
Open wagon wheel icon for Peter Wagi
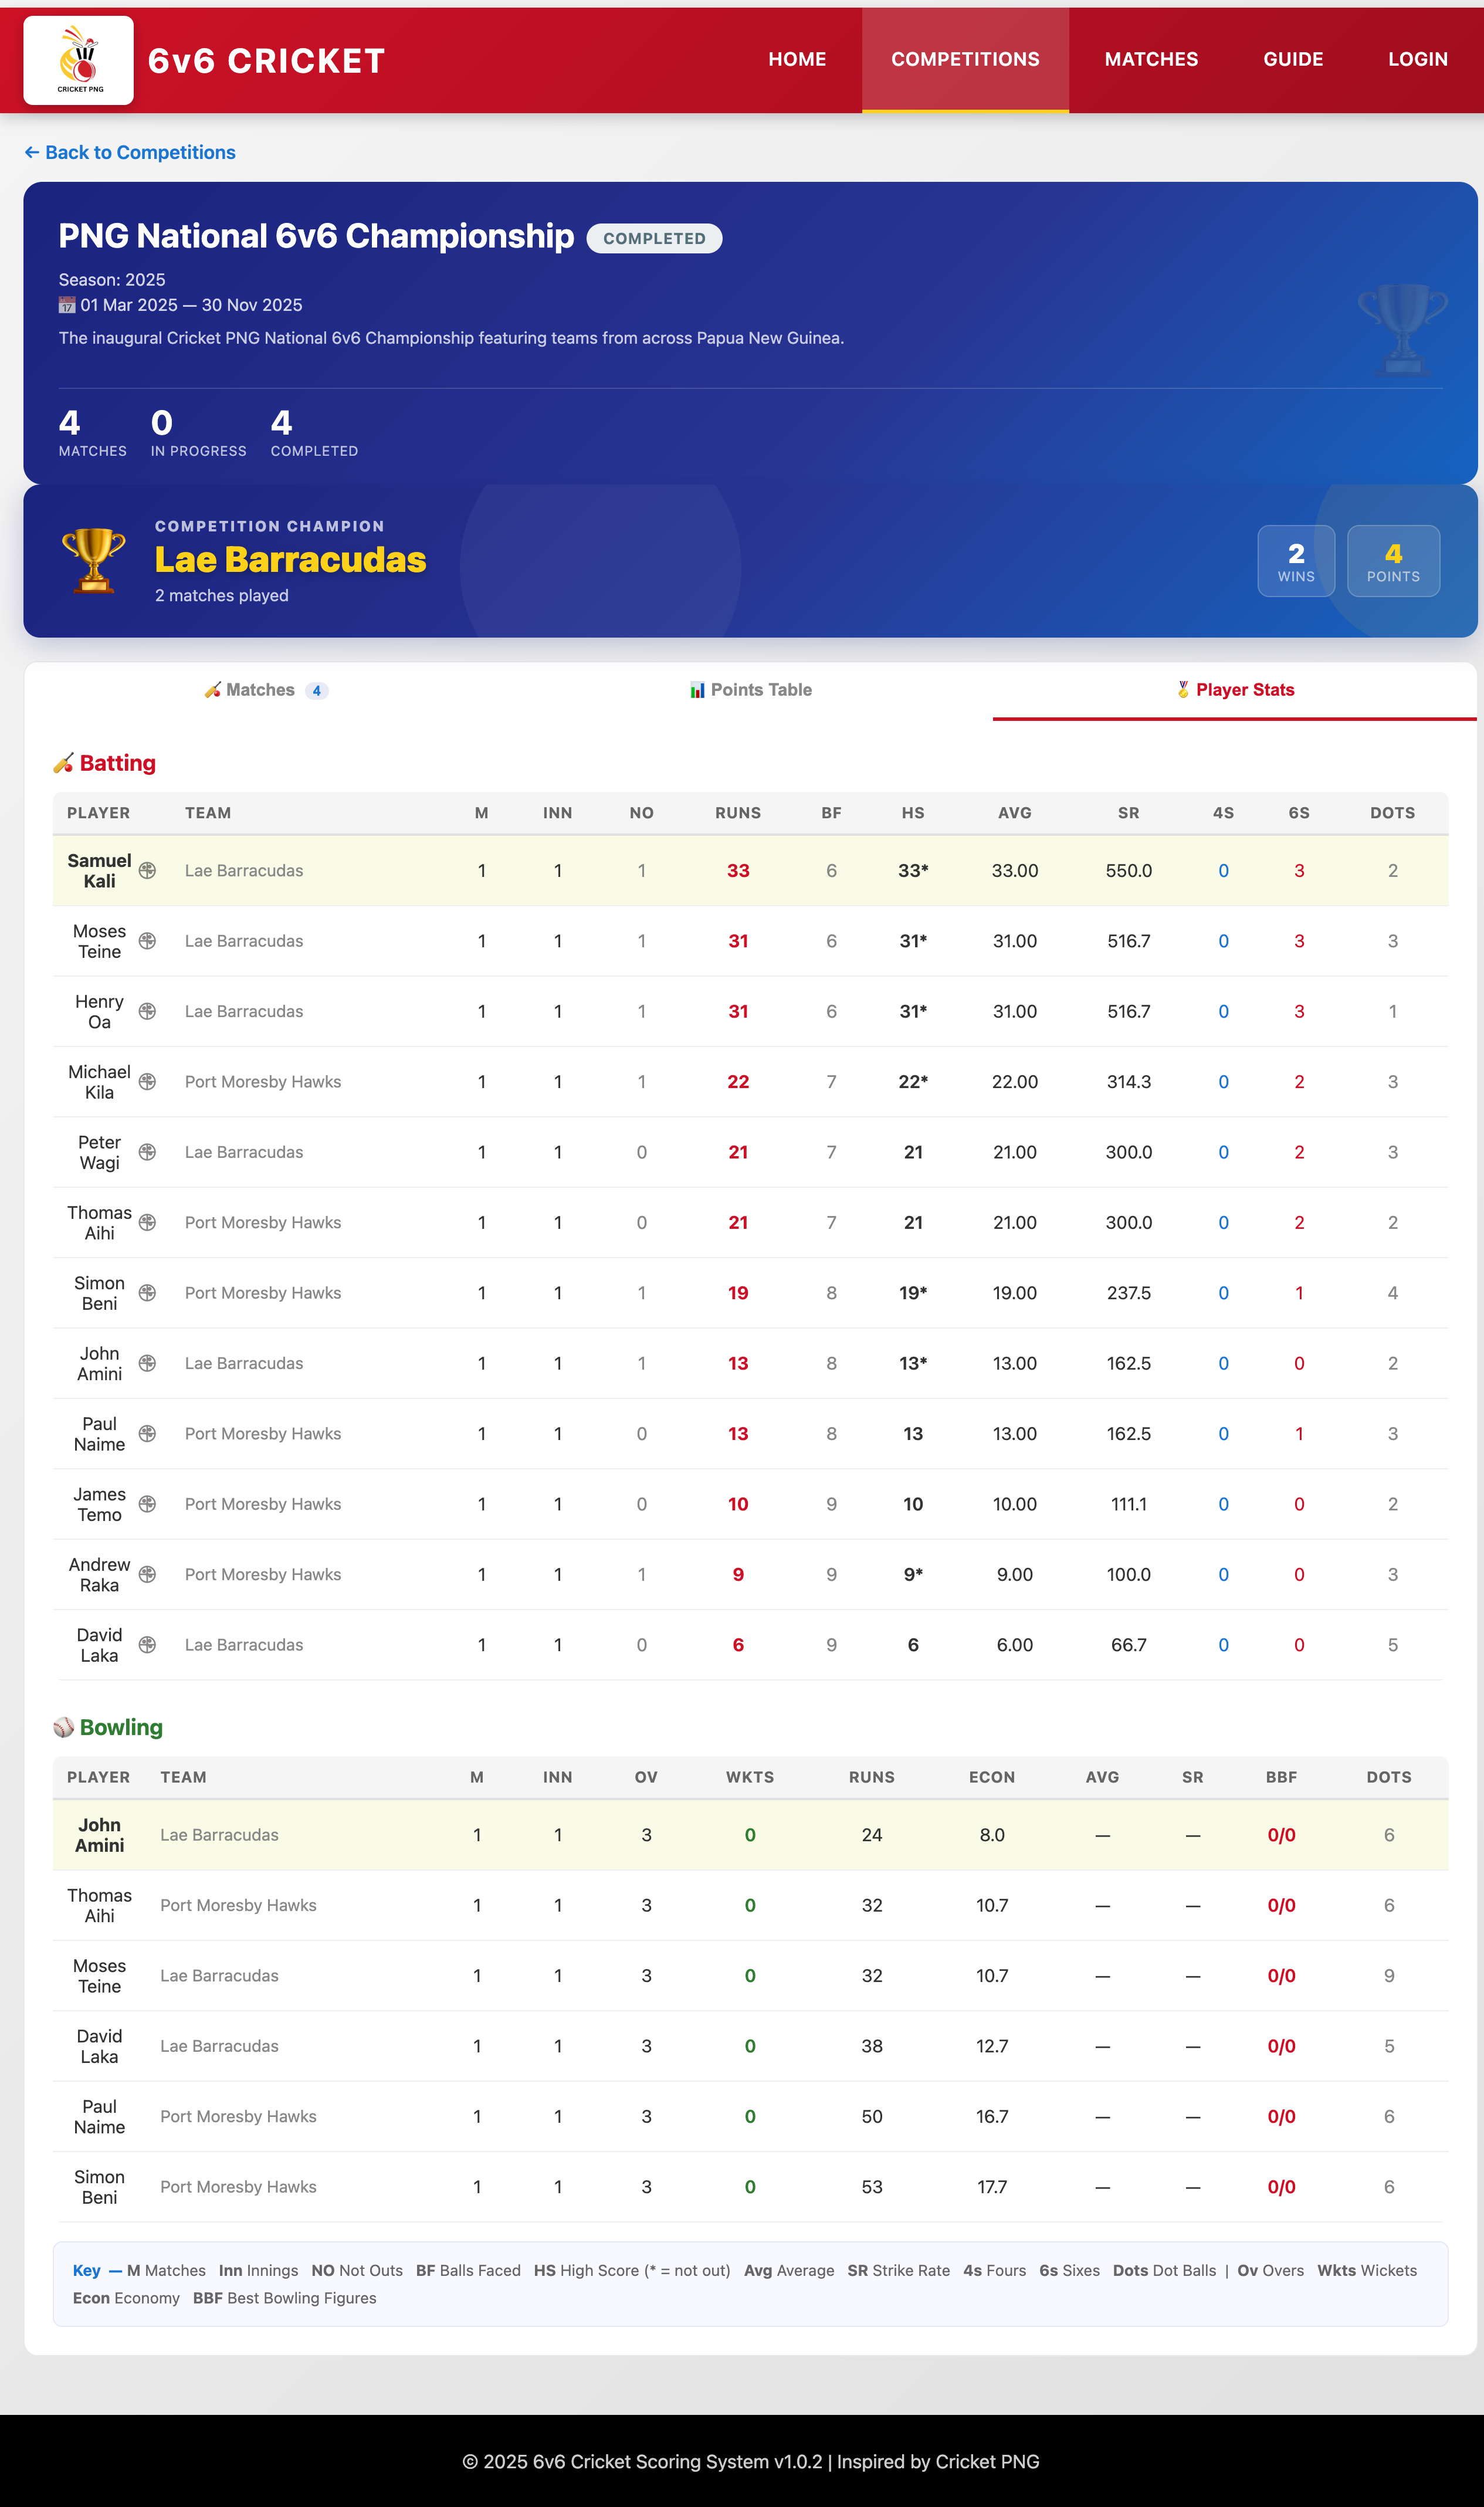click(147, 1152)
